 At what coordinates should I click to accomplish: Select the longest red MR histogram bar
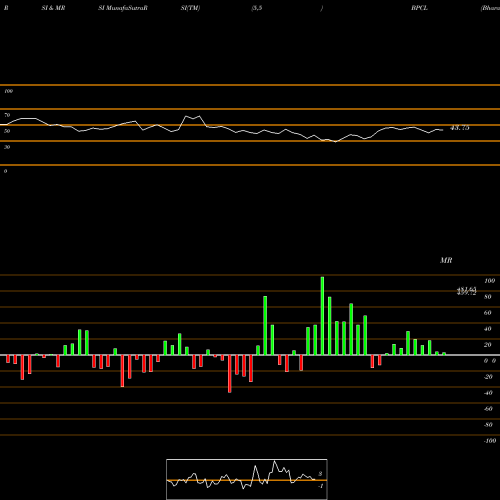[x=230, y=374]
